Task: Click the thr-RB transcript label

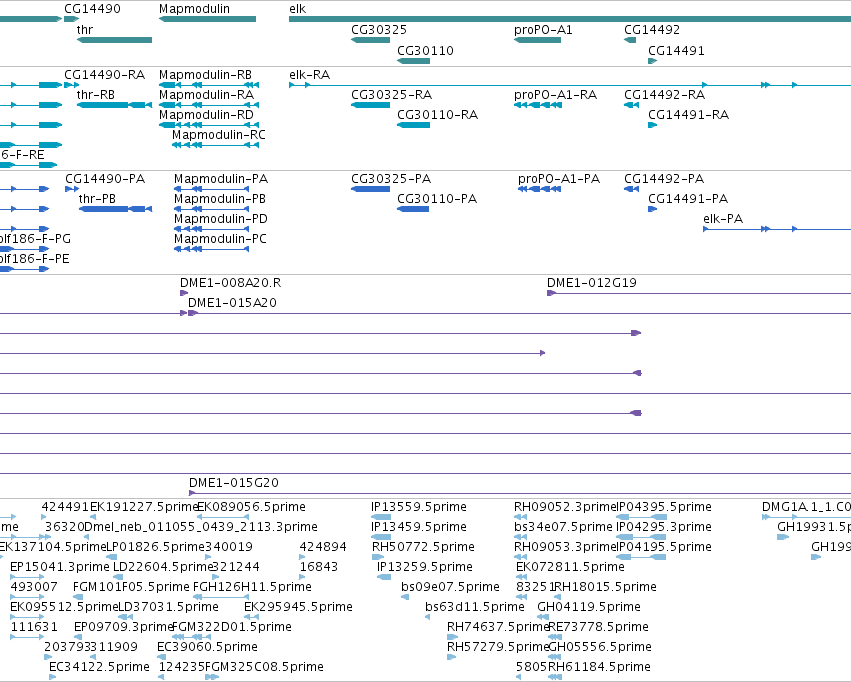Action: tap(96, 94)
